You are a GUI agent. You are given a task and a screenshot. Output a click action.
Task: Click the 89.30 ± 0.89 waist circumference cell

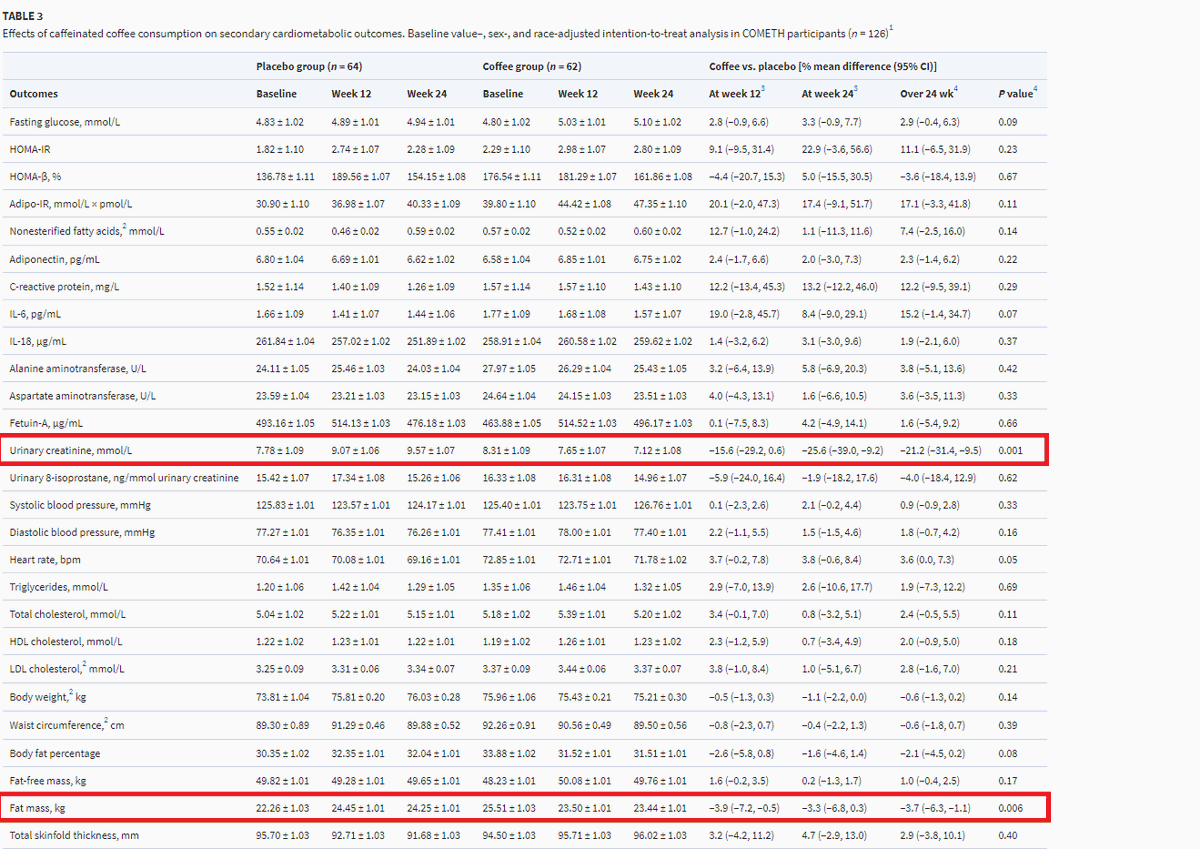284,725
